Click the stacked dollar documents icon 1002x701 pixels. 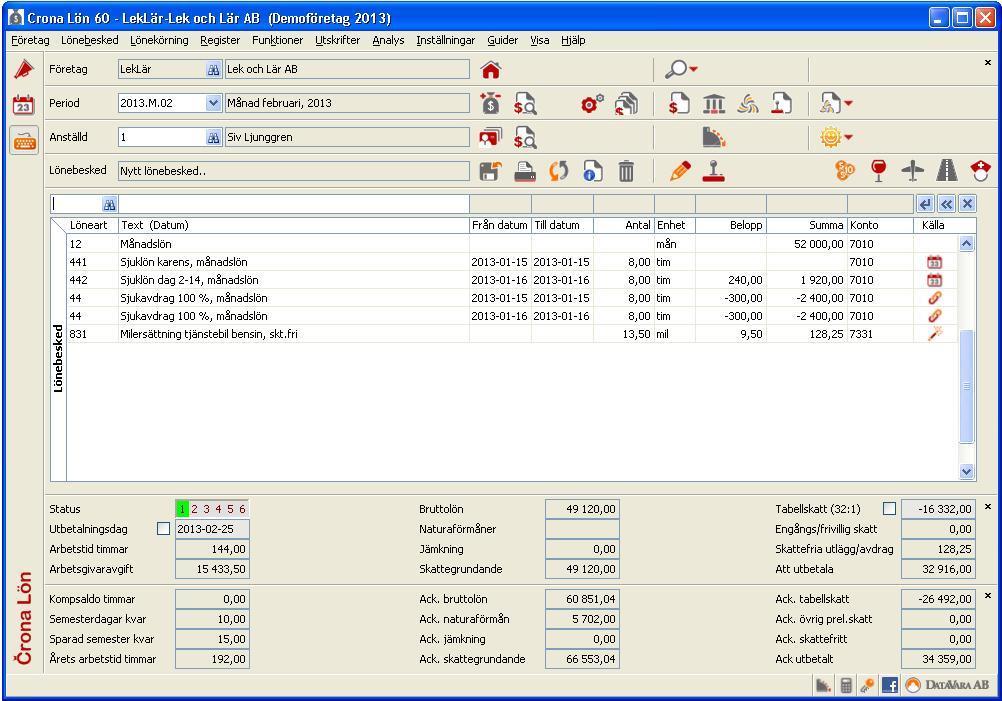tap(626, 103)
